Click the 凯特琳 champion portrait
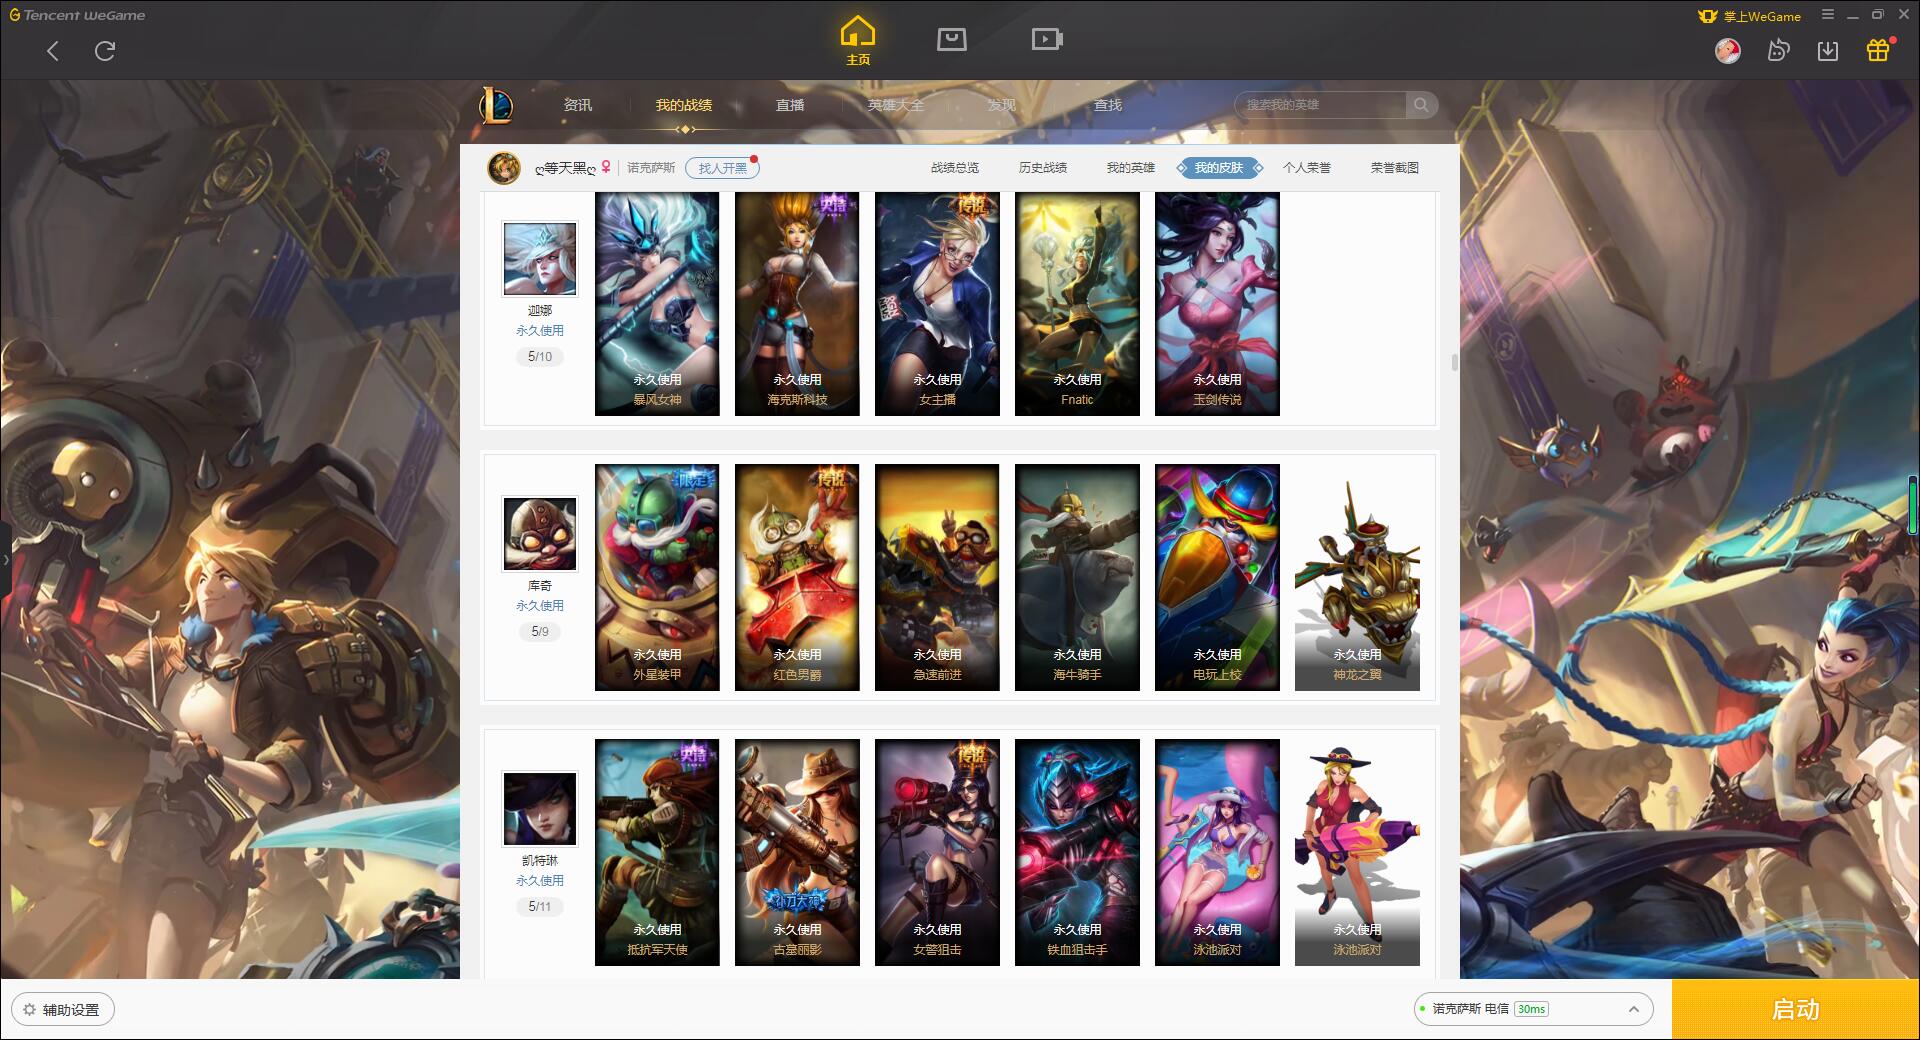Image resolution: width=1920 pixels, height=1040 pixels. click(x=540, y=809)
